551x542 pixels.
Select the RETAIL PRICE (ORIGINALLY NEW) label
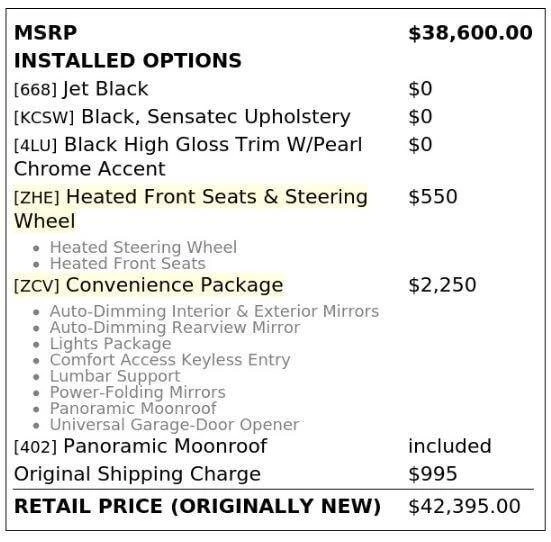pos(197,506)
